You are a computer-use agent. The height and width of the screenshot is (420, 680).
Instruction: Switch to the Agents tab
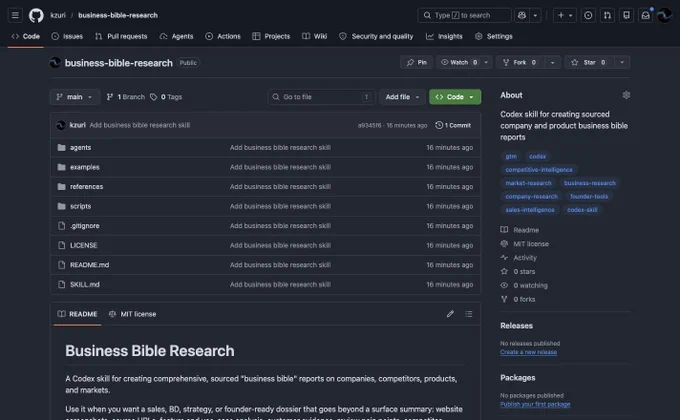point(177,36)
